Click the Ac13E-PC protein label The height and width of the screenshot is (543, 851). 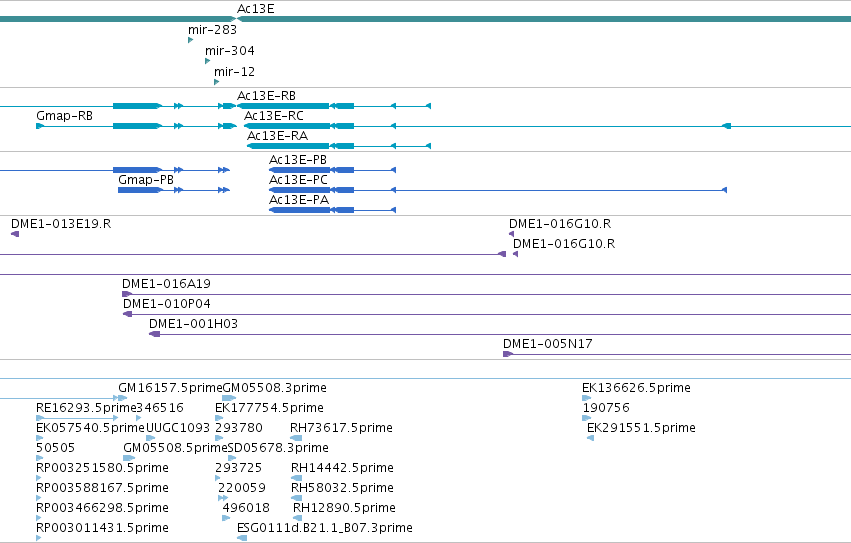coord(299,180)
